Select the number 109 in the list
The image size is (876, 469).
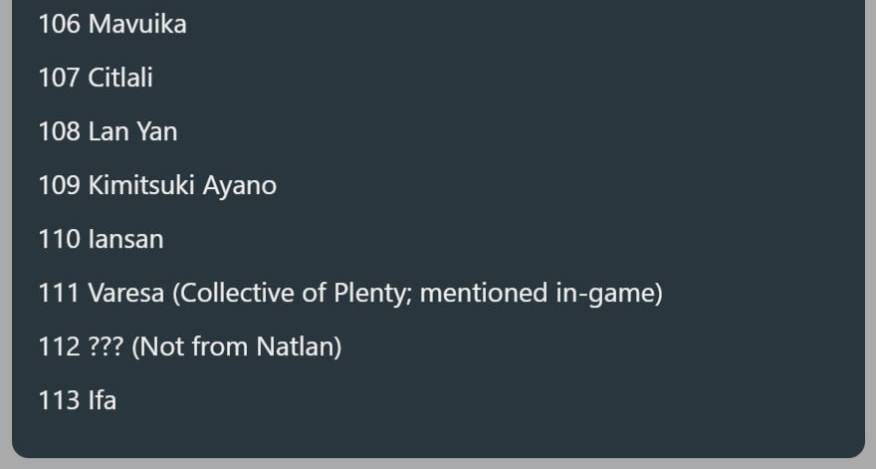[59, 186]
